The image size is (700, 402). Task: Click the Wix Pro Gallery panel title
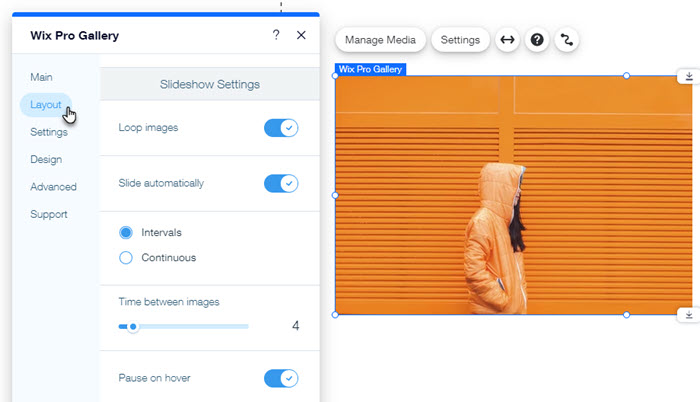click(75, 35)
